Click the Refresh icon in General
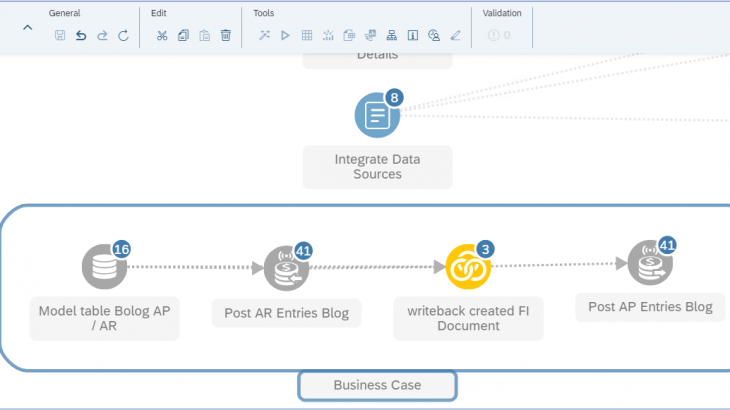The image size is (730, 410). [x=123, y=35]
